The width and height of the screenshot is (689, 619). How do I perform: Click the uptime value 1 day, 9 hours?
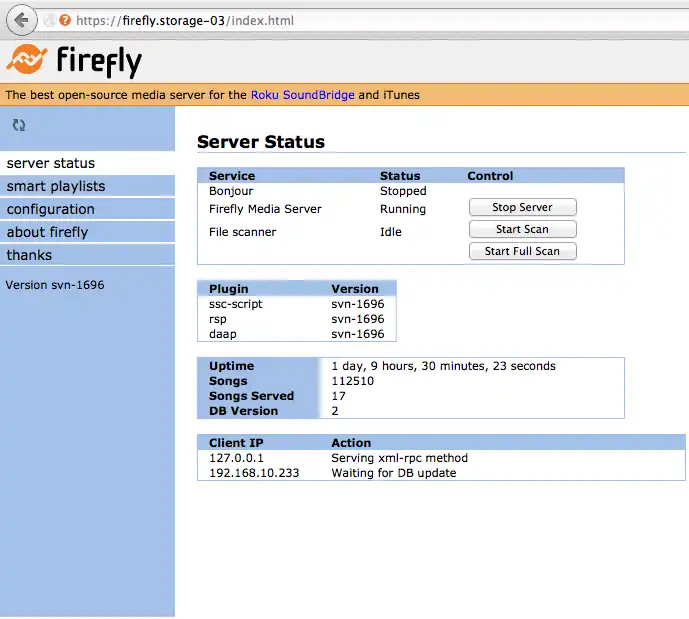(x=443, y=366)
